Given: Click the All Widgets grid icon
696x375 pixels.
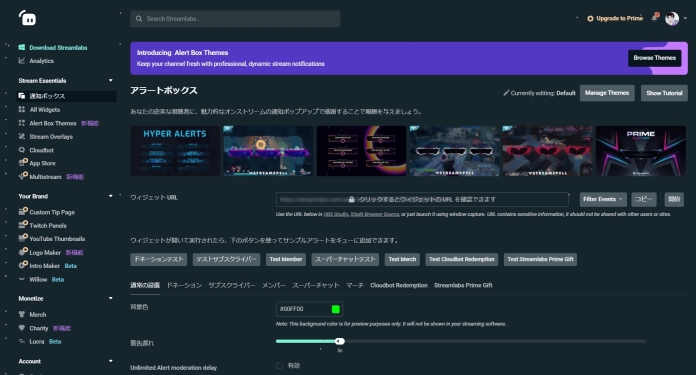Looking at the screenshot, I should click(x=21, y=109).
